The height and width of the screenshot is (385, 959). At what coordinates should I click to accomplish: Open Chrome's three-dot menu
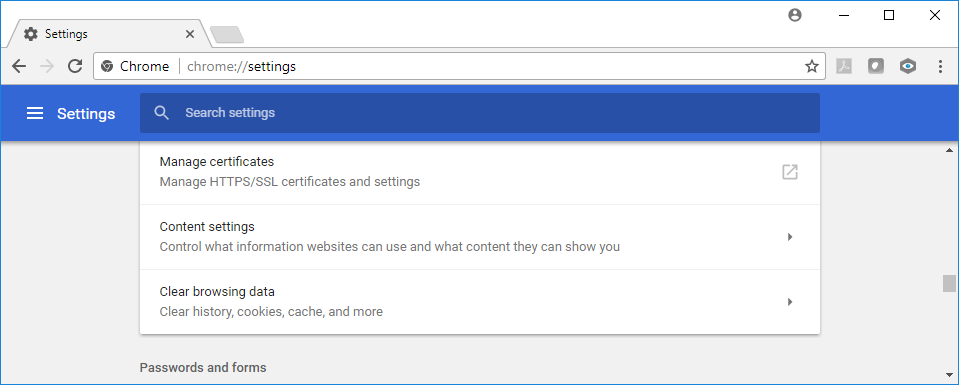click(941, 66)
